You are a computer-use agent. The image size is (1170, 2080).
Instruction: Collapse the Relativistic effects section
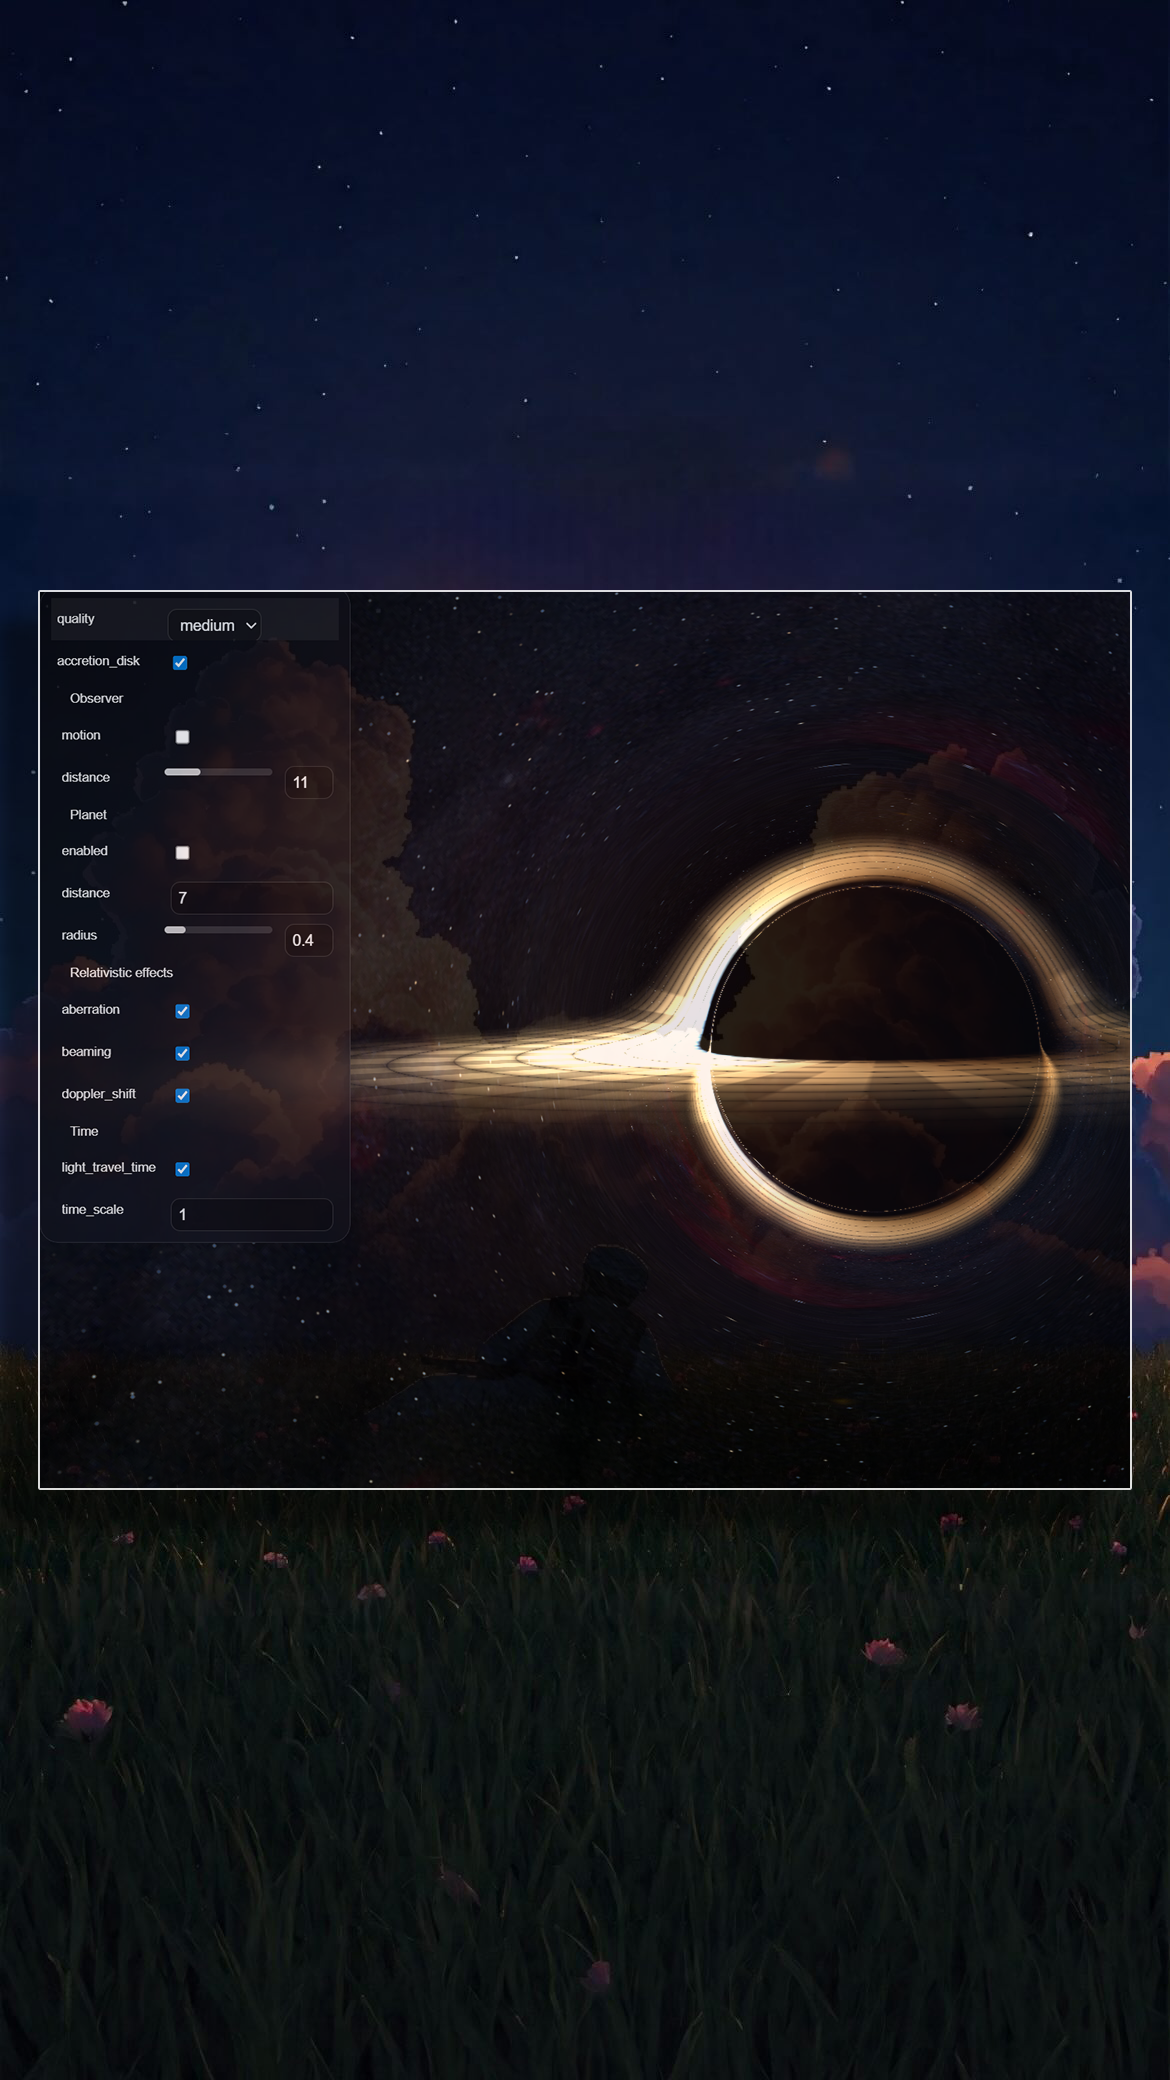(121, 973)
